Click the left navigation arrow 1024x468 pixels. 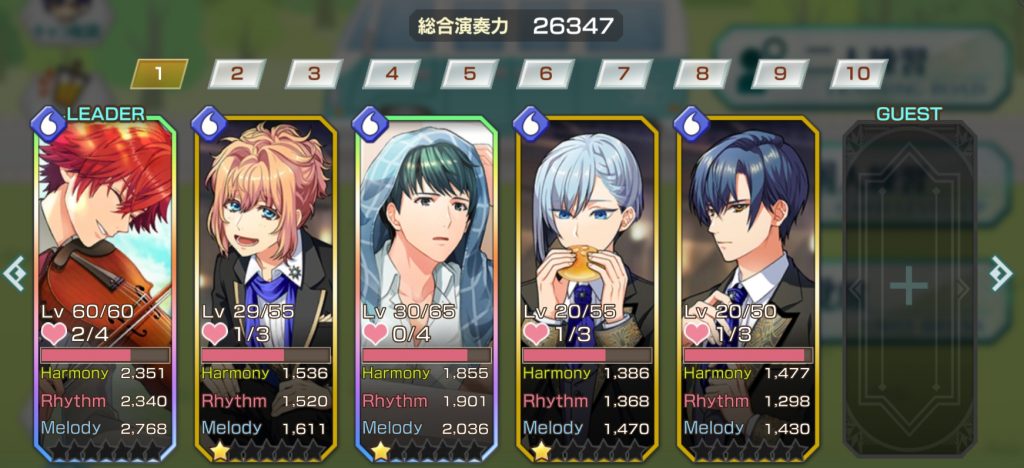(x=14, y=273)
